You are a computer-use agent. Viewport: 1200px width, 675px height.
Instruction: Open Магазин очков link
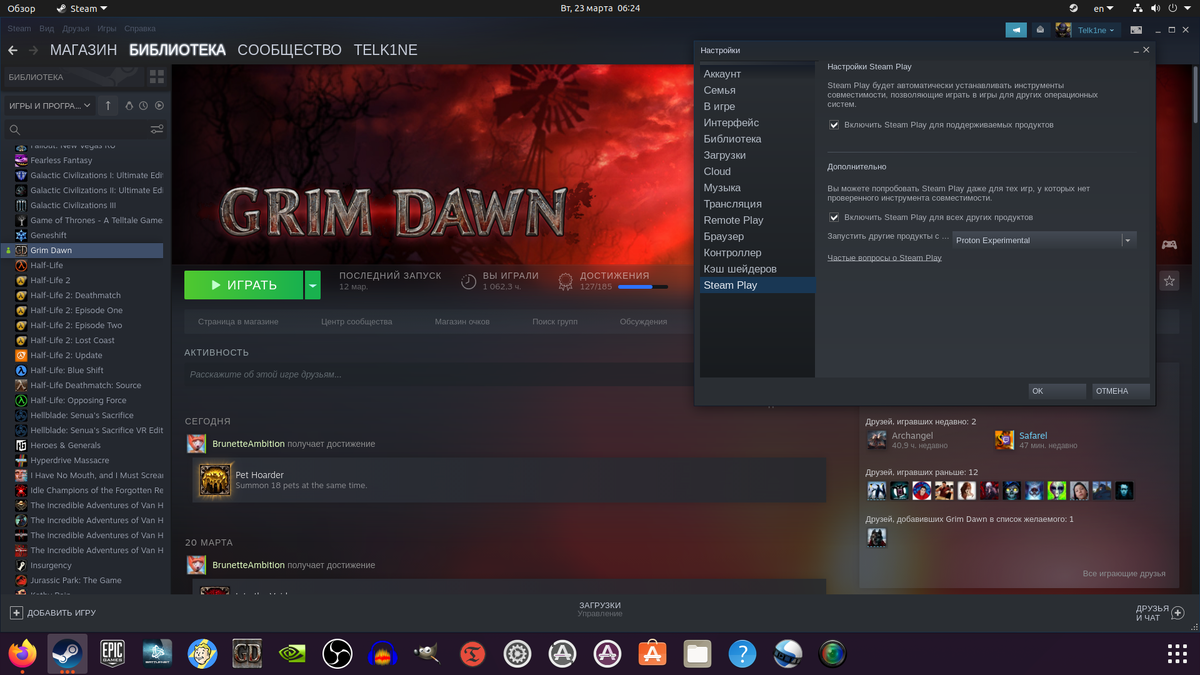(x=462, y=322)
